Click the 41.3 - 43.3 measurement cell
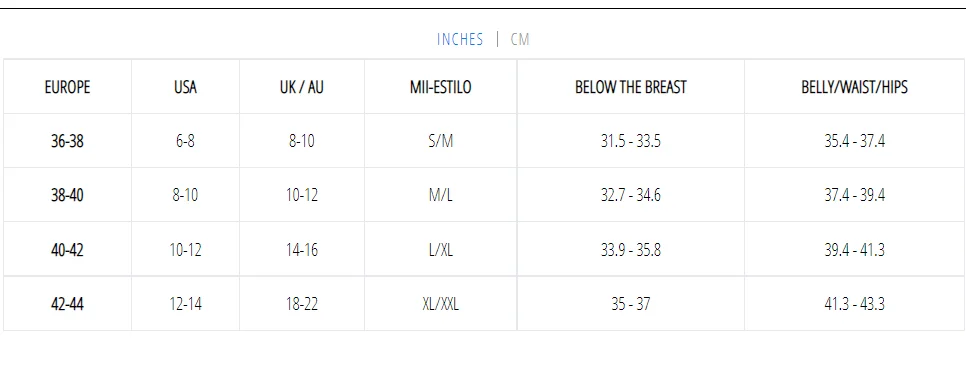The width and height of the screenshot is (966, 366). 854,304
